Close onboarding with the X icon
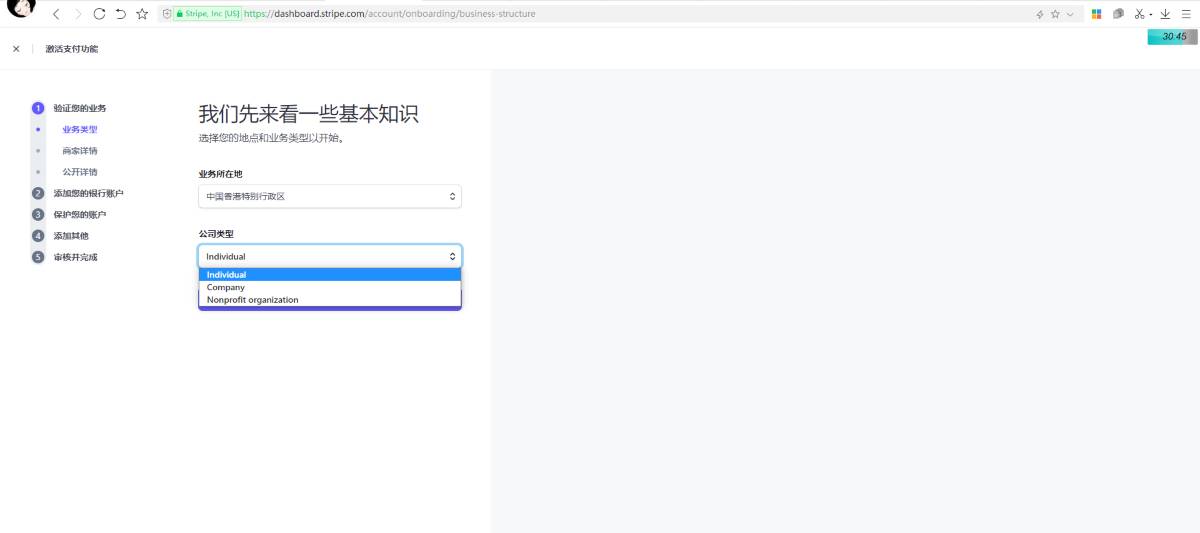The height and width of the screenshot is (533, 1200). [x=16, y=49]
